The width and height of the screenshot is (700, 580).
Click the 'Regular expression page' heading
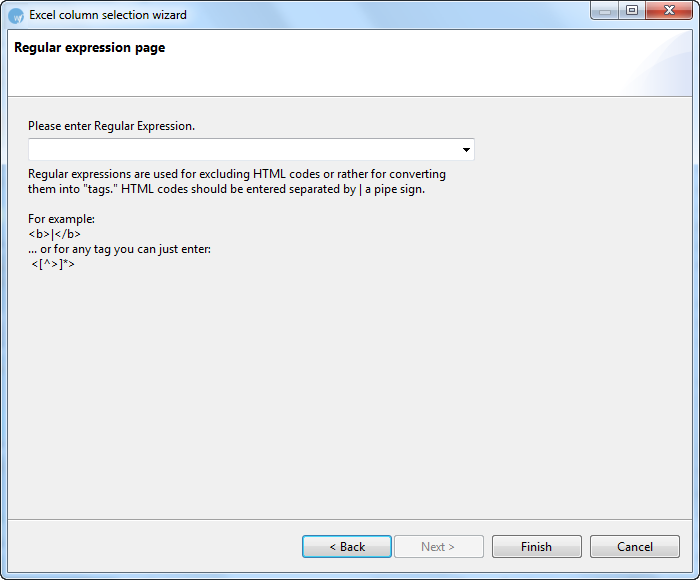[90, 48]
